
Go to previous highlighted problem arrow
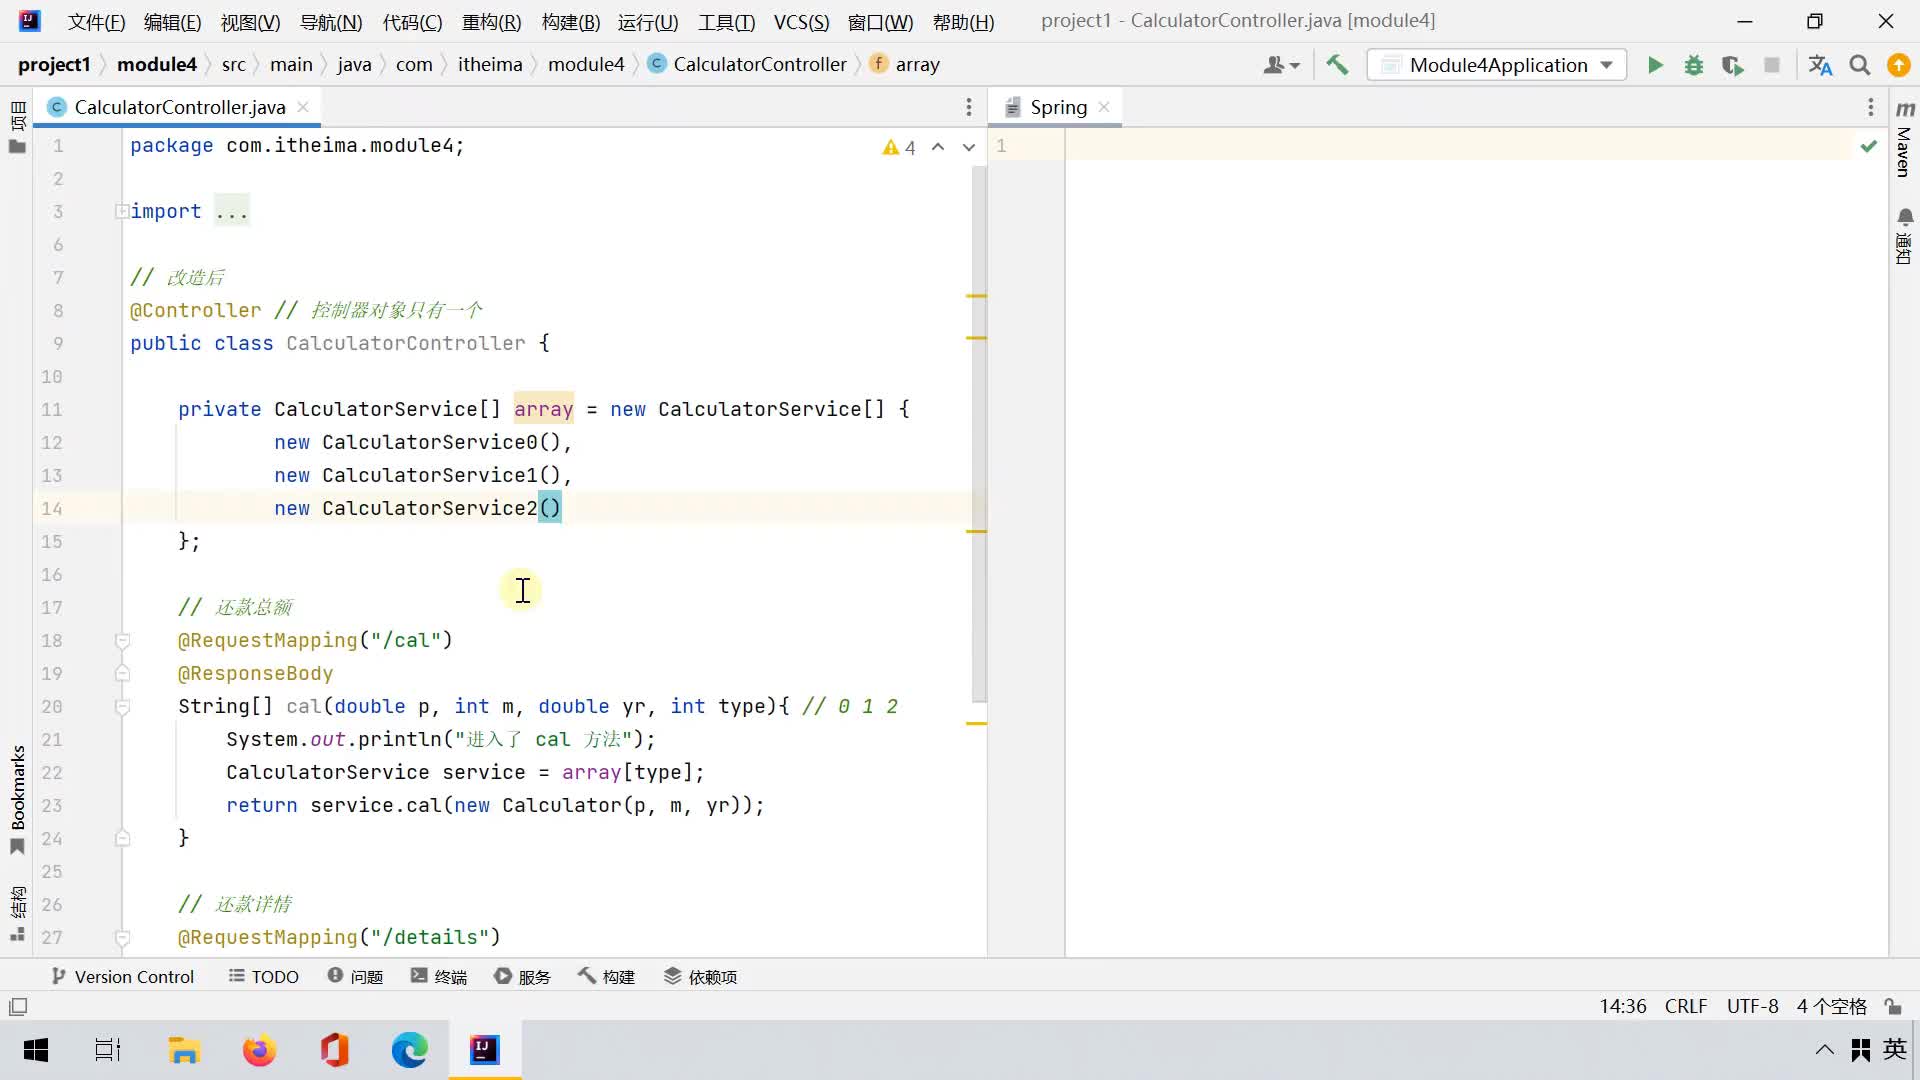point(938,147)
